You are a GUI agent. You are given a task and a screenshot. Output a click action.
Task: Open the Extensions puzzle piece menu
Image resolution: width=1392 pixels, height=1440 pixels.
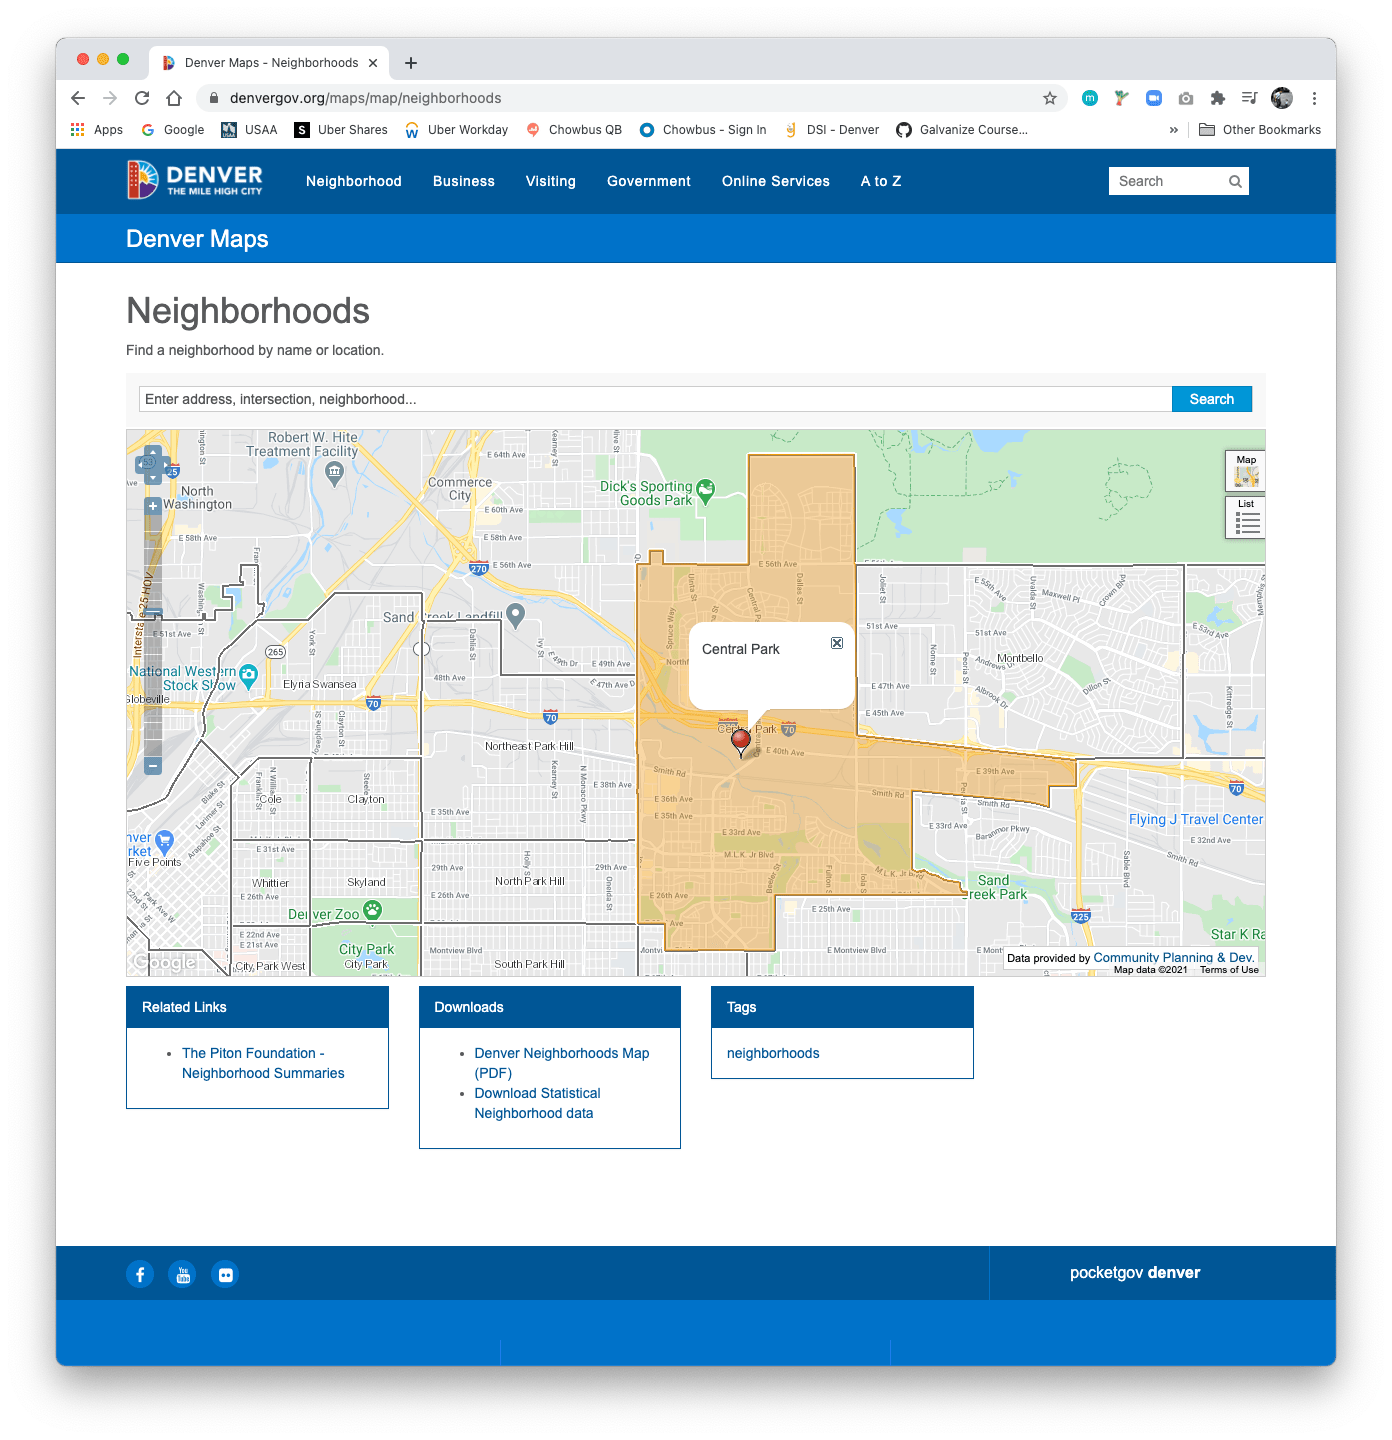click(1218, 98)
